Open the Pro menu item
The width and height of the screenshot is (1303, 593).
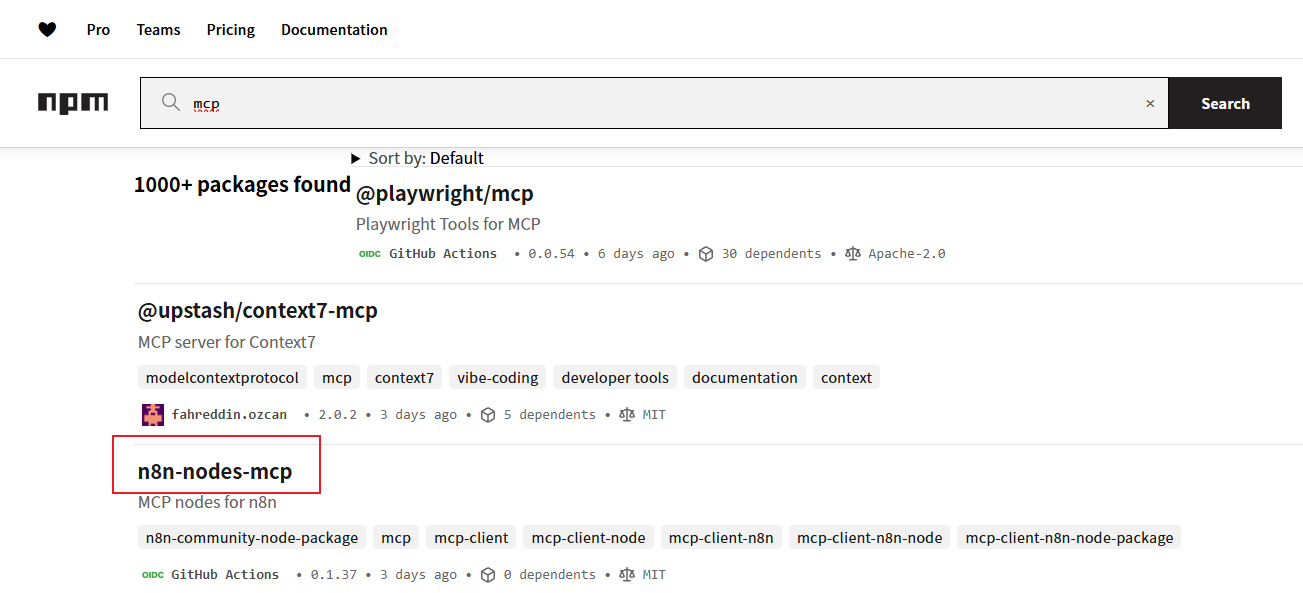[98, 30]
